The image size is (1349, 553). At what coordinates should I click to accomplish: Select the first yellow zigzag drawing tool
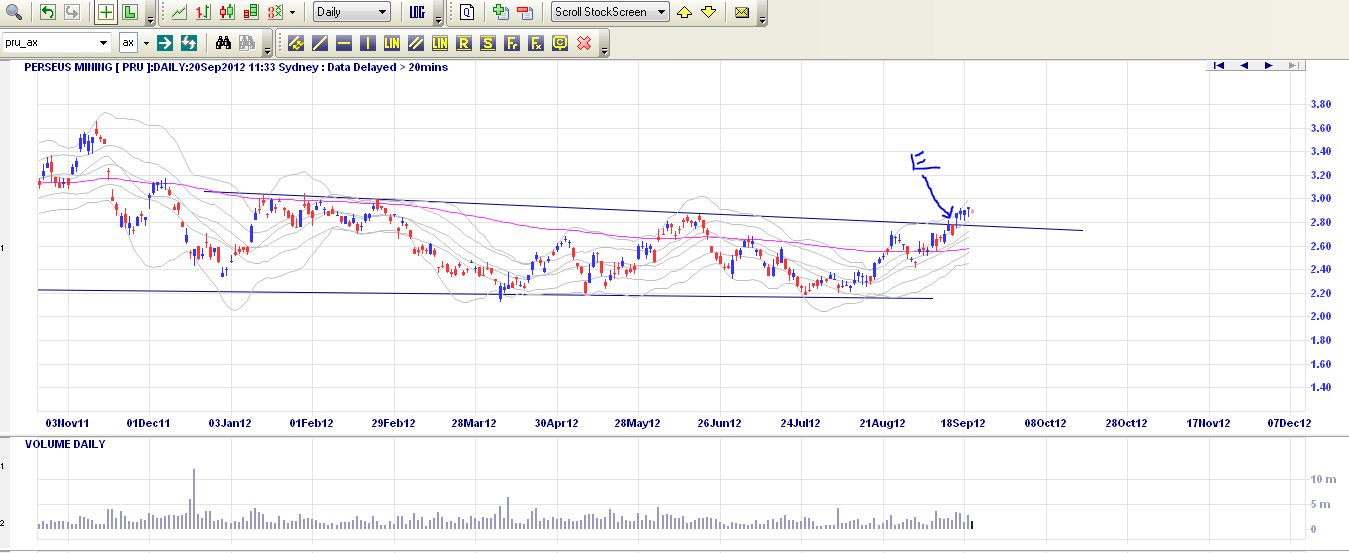click(x=296, y=43)
